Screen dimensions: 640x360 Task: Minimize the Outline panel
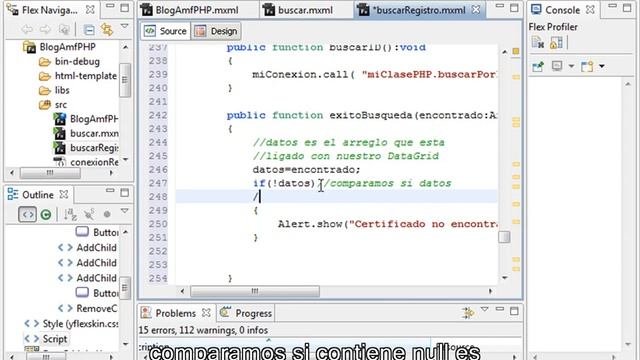[x=110, y=191]
